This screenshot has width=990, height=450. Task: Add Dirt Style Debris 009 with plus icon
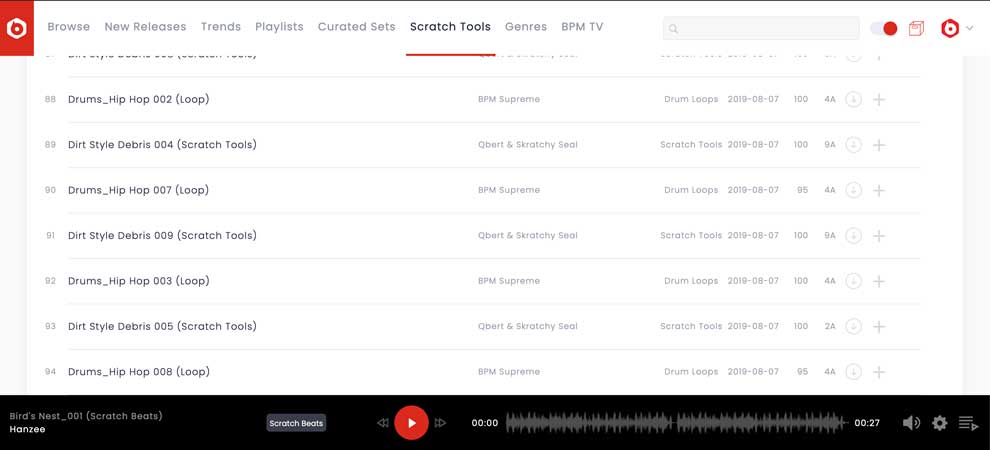click(878, 236)
